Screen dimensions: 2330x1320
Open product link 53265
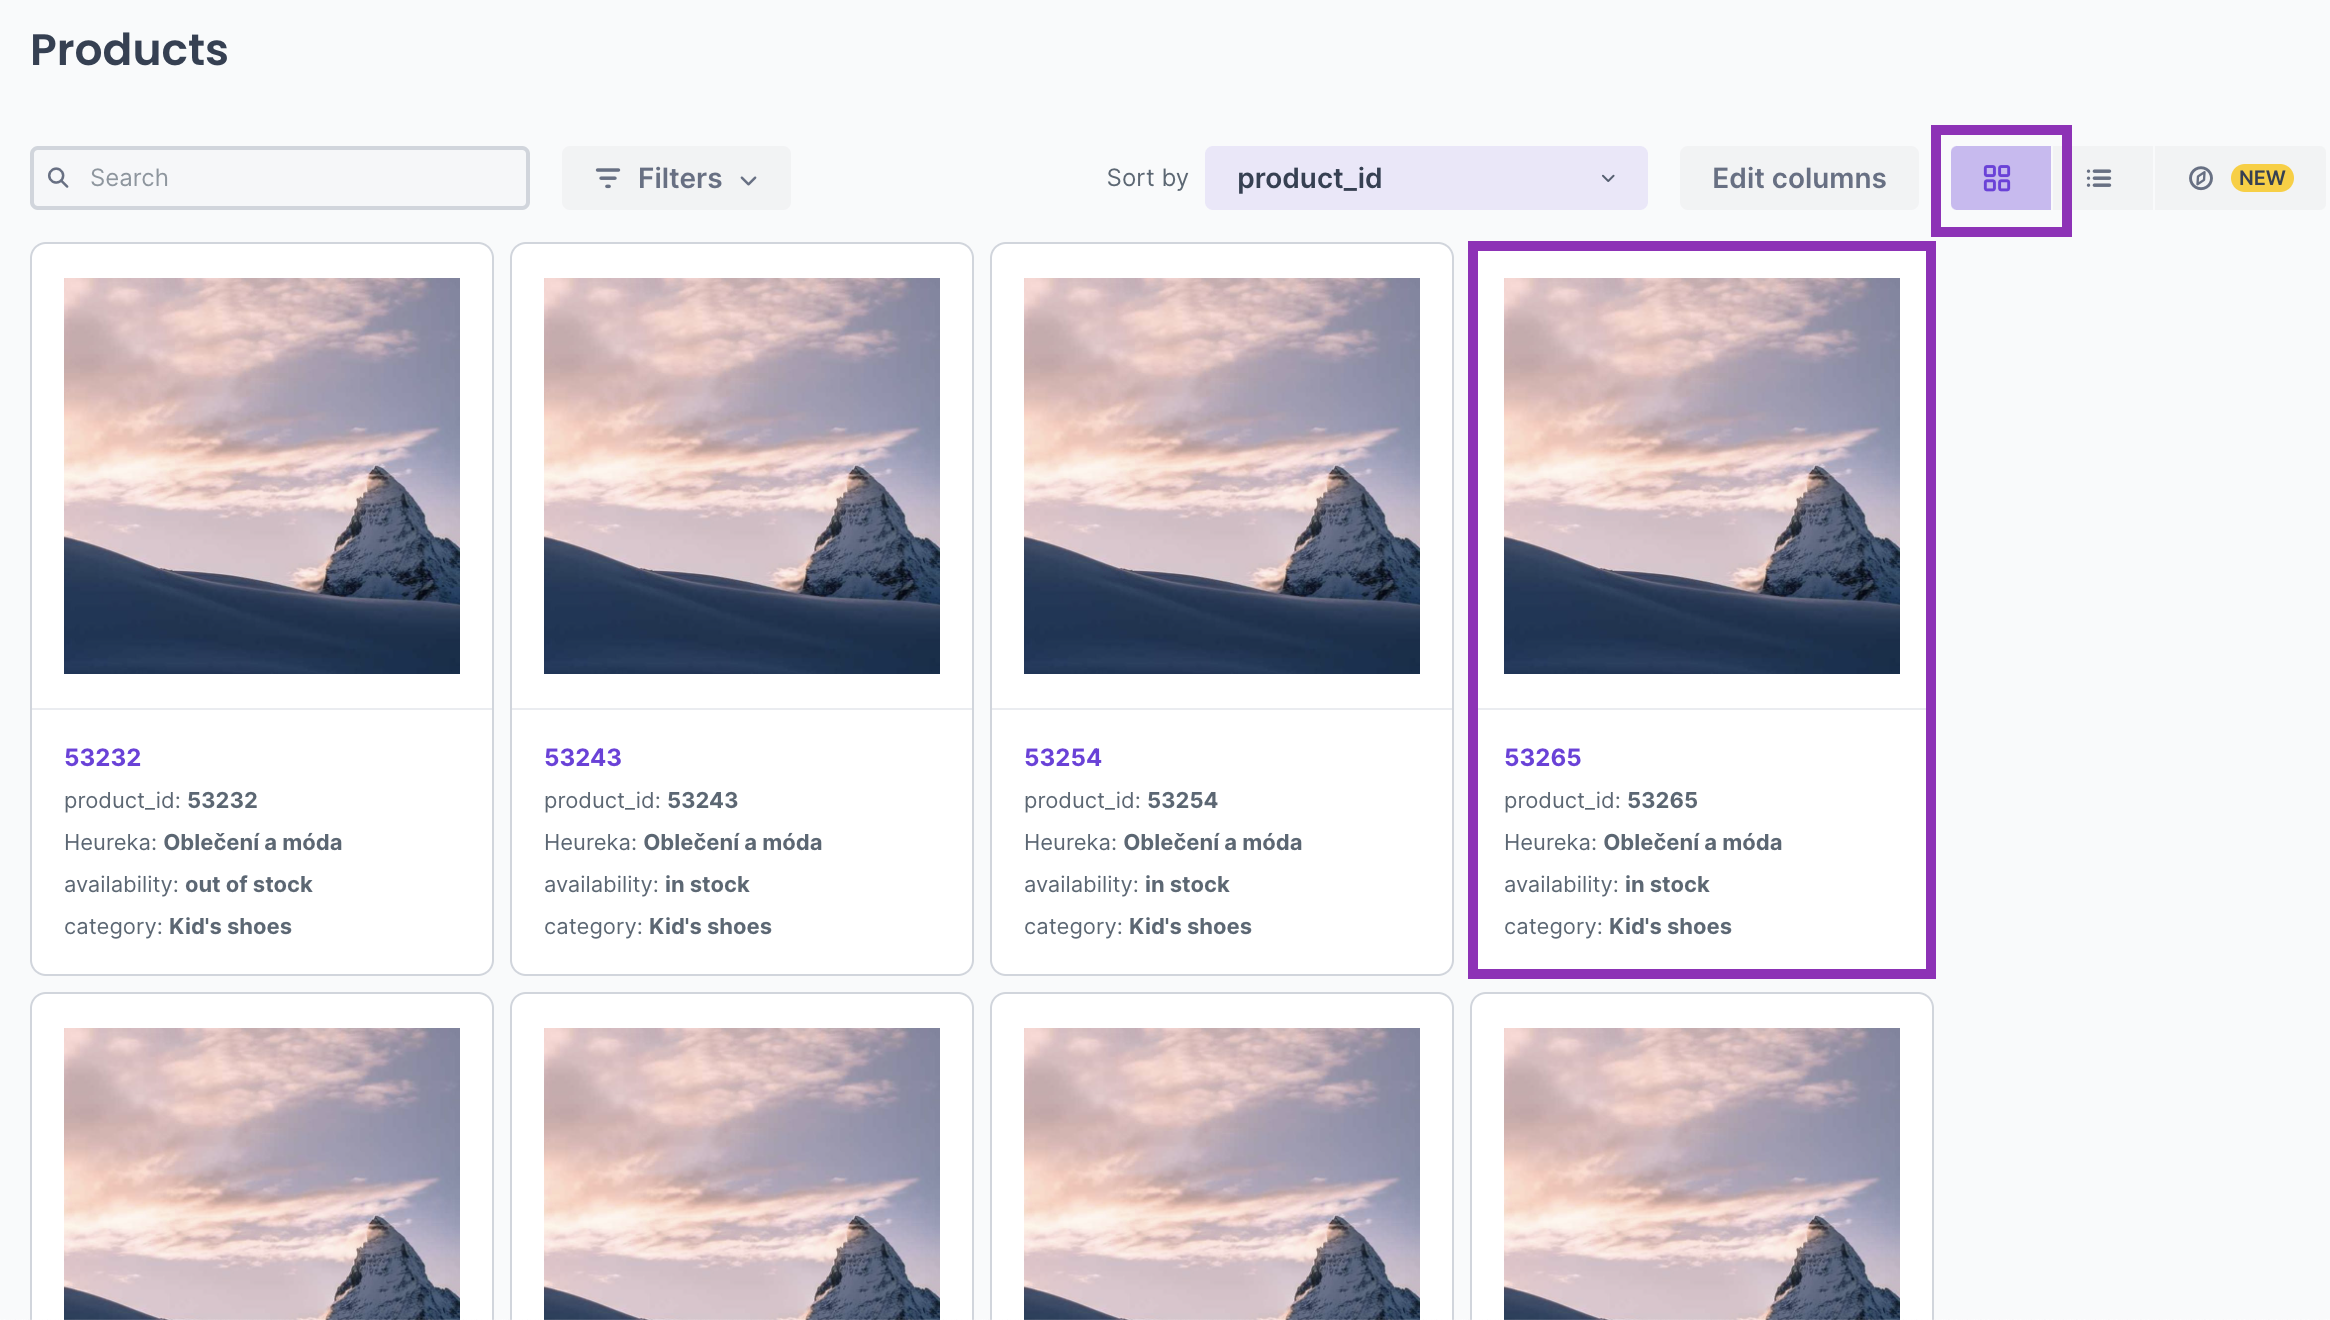(x=1542, y=757)
